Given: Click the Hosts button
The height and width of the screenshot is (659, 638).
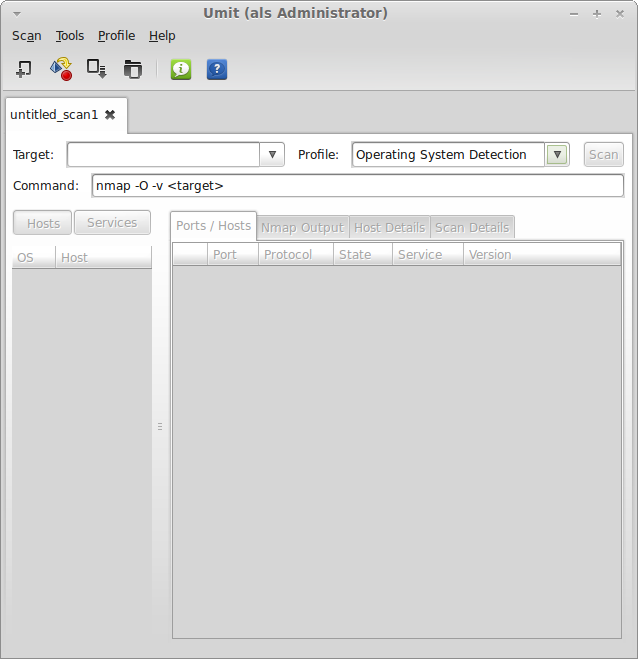Looking at the screenshot, I should 43,223.
